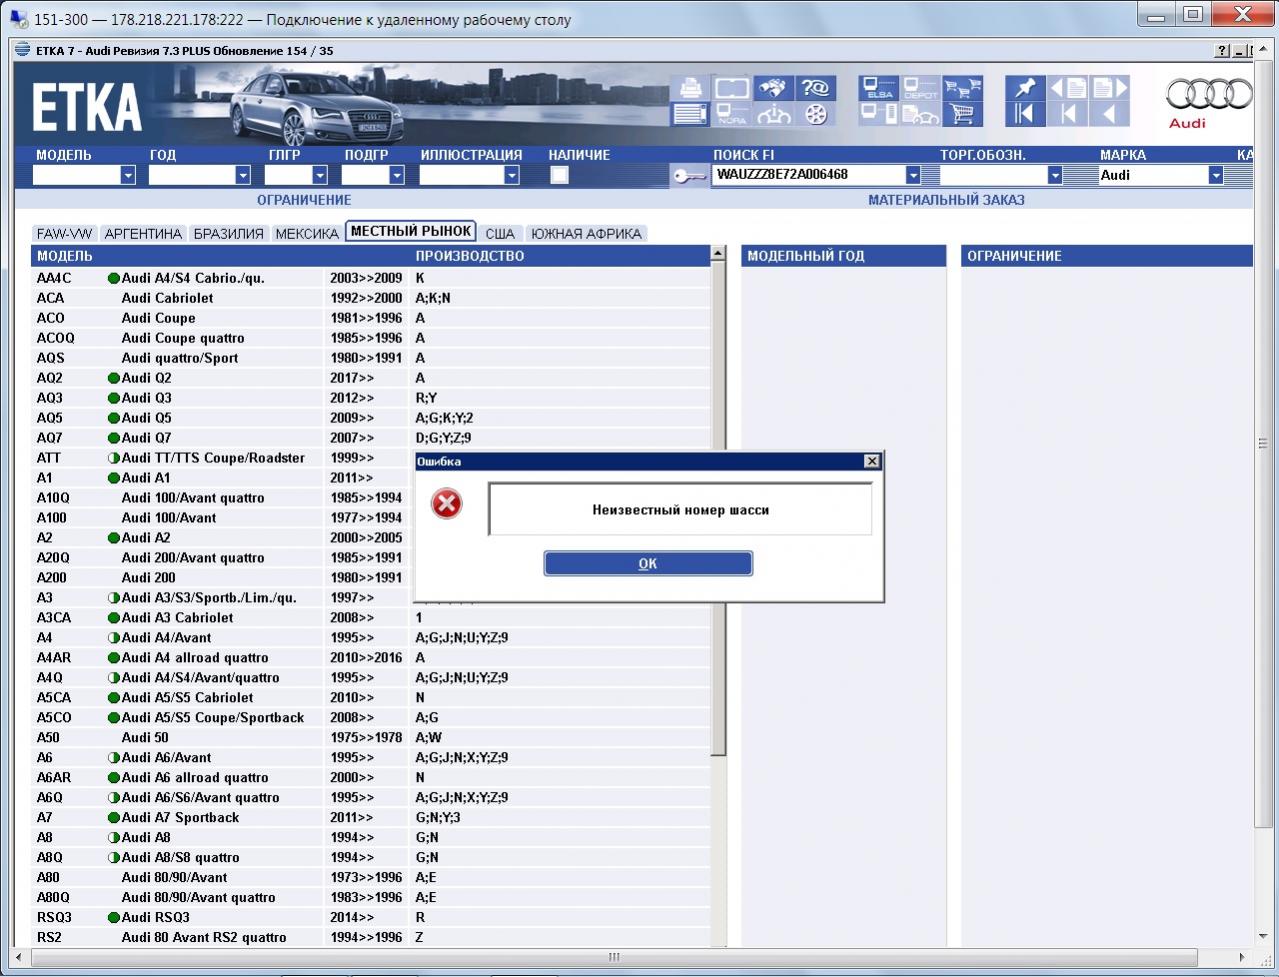This screenshot has height=977, width=1279.
Task: Launch the NORA terminal icon
Action: point(732,114)
